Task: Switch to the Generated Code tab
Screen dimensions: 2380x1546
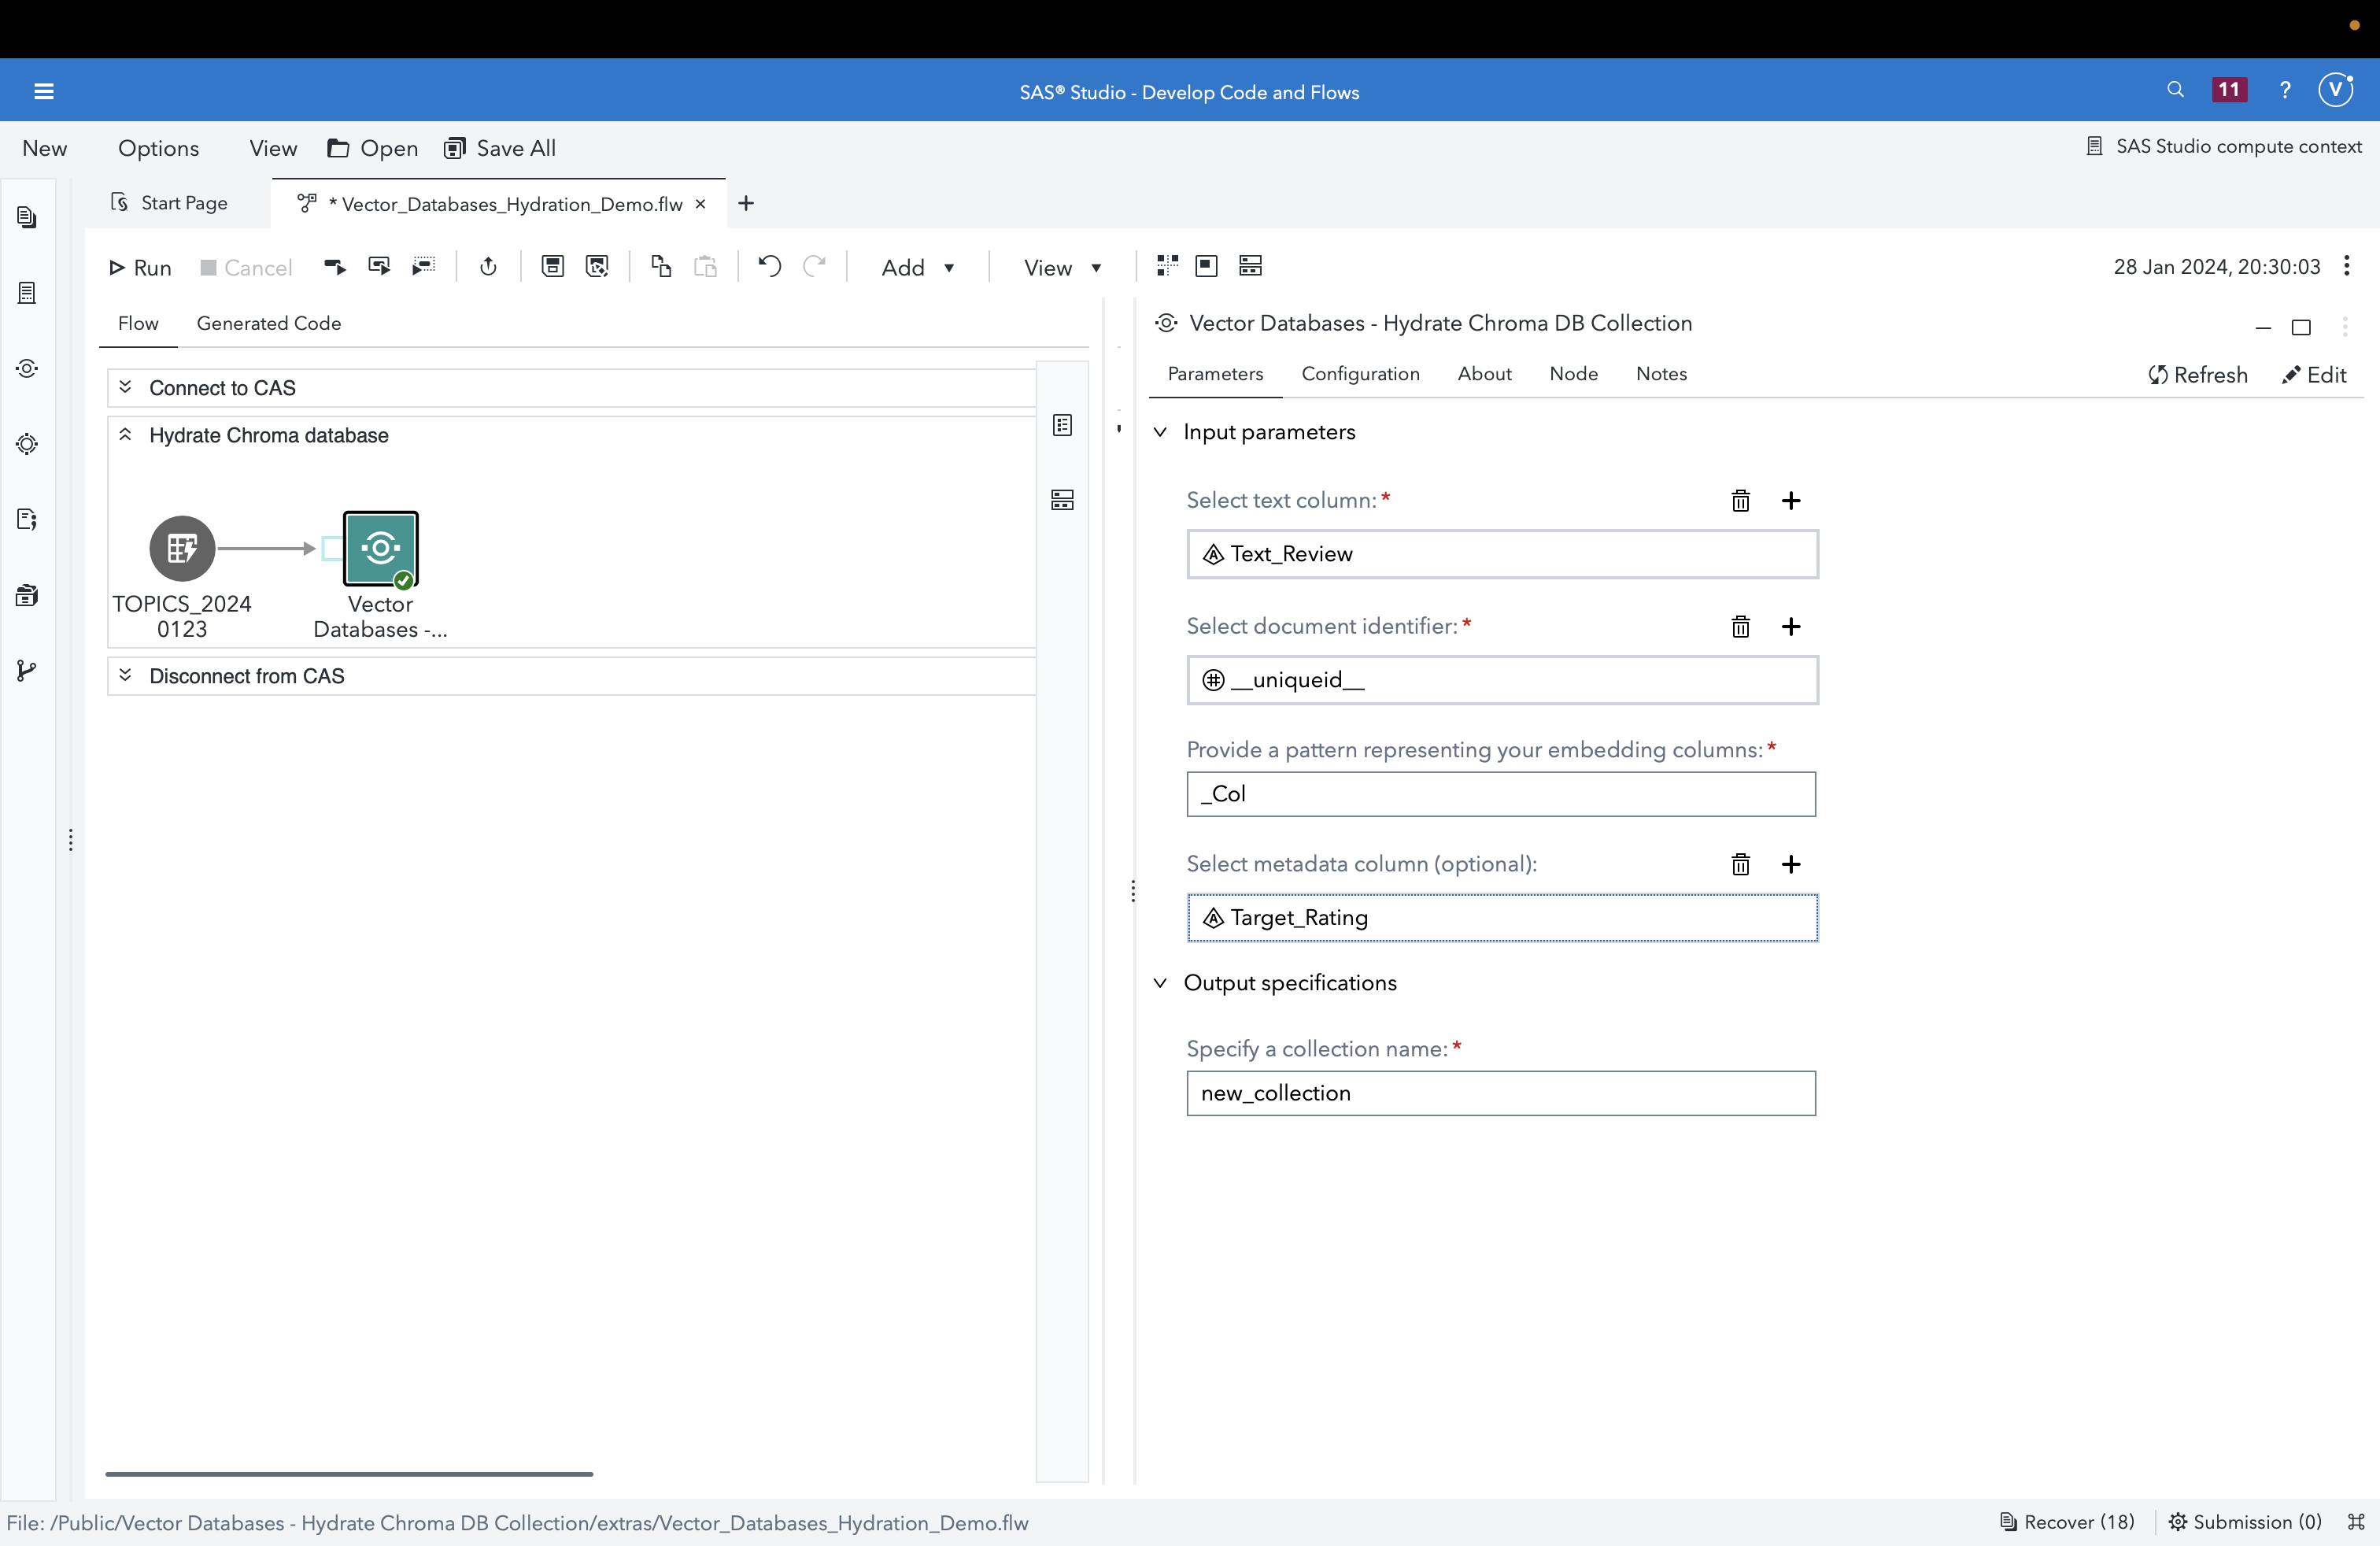Action: tap(269, 323)
